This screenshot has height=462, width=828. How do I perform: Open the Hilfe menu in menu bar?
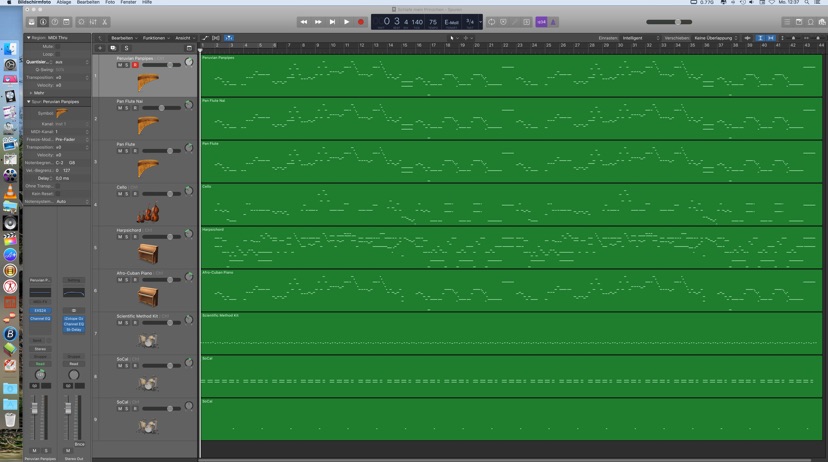pos(147,3)
